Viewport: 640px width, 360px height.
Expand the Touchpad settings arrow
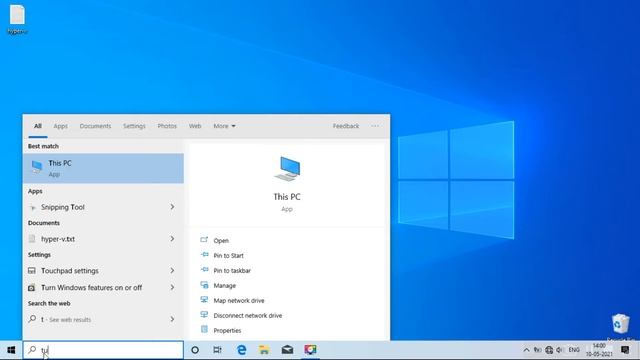point(172,271)
